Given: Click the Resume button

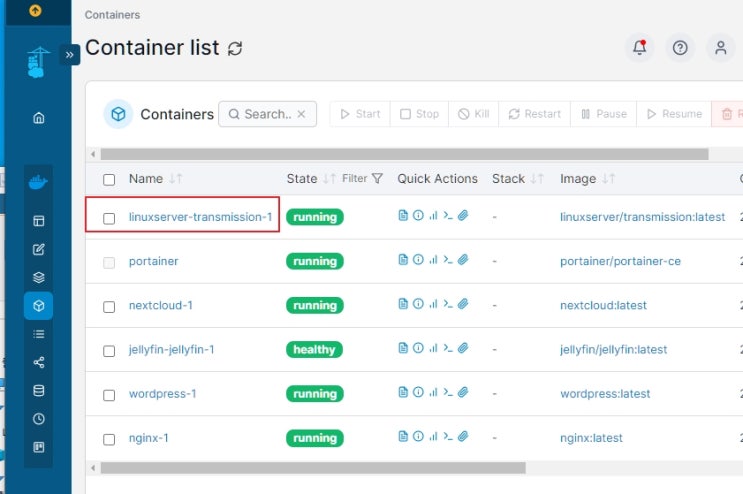Looking at the screenshot, I should point(674,114).
